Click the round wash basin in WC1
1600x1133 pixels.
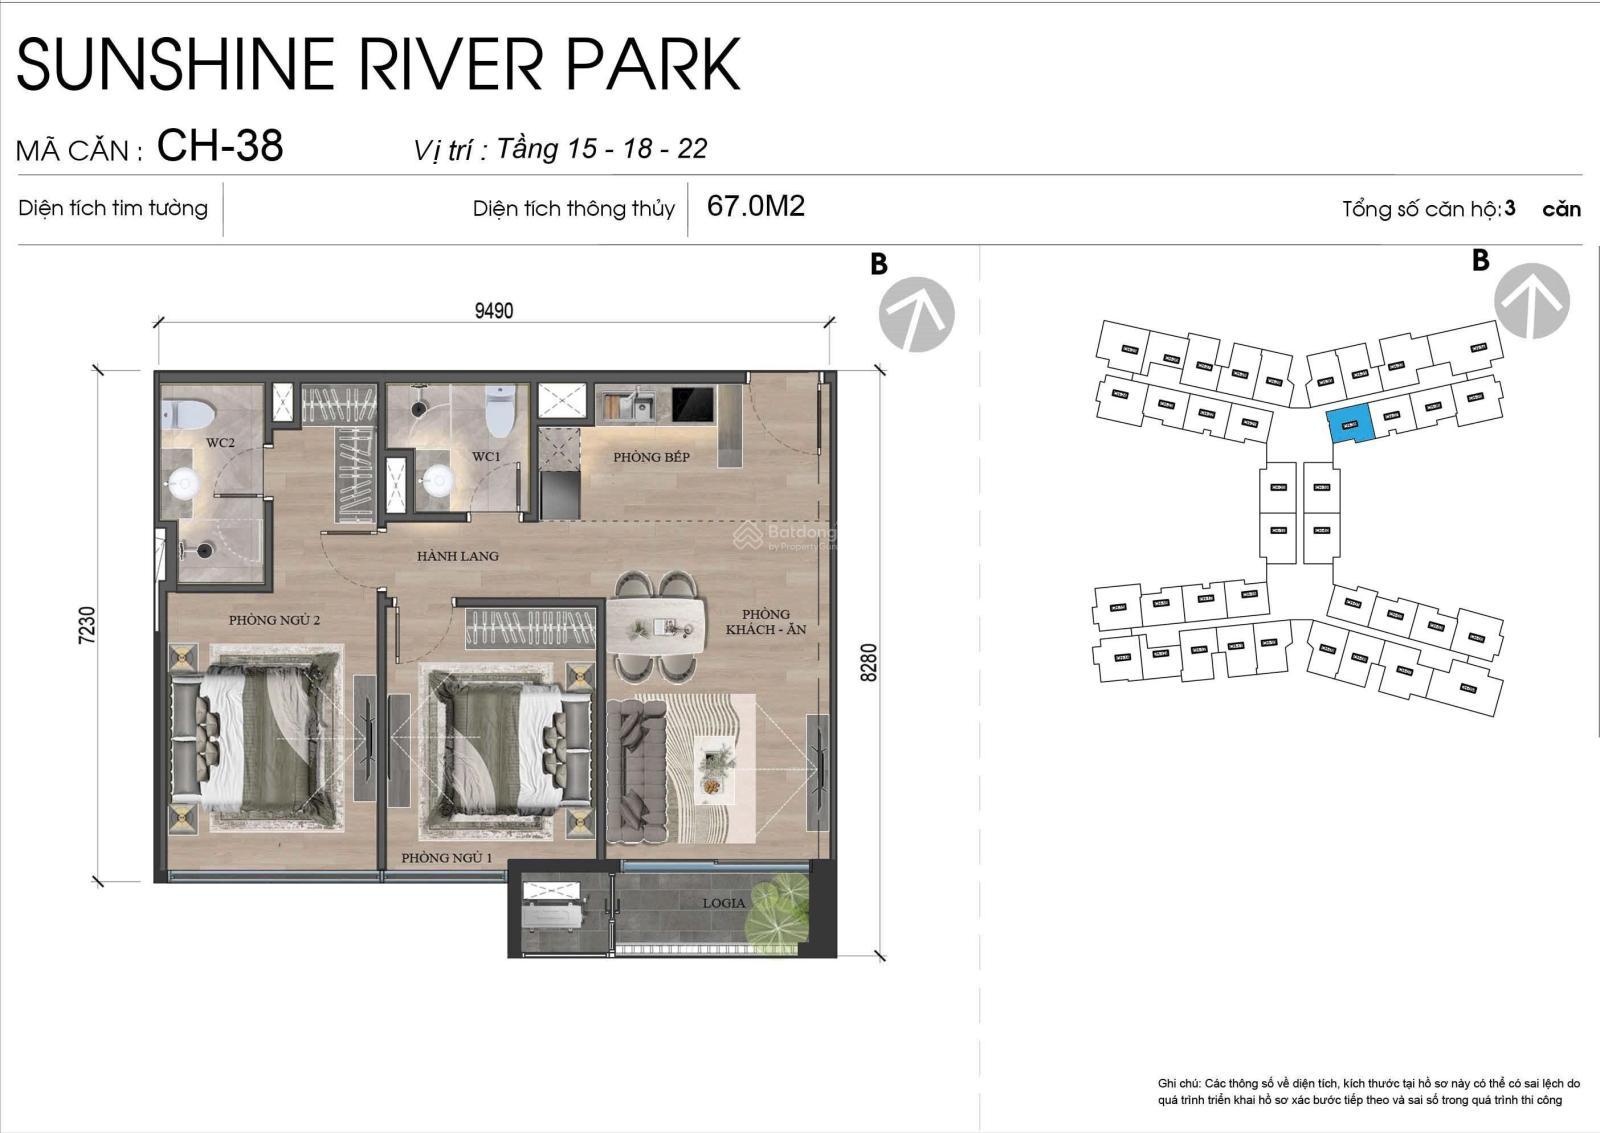436,482
